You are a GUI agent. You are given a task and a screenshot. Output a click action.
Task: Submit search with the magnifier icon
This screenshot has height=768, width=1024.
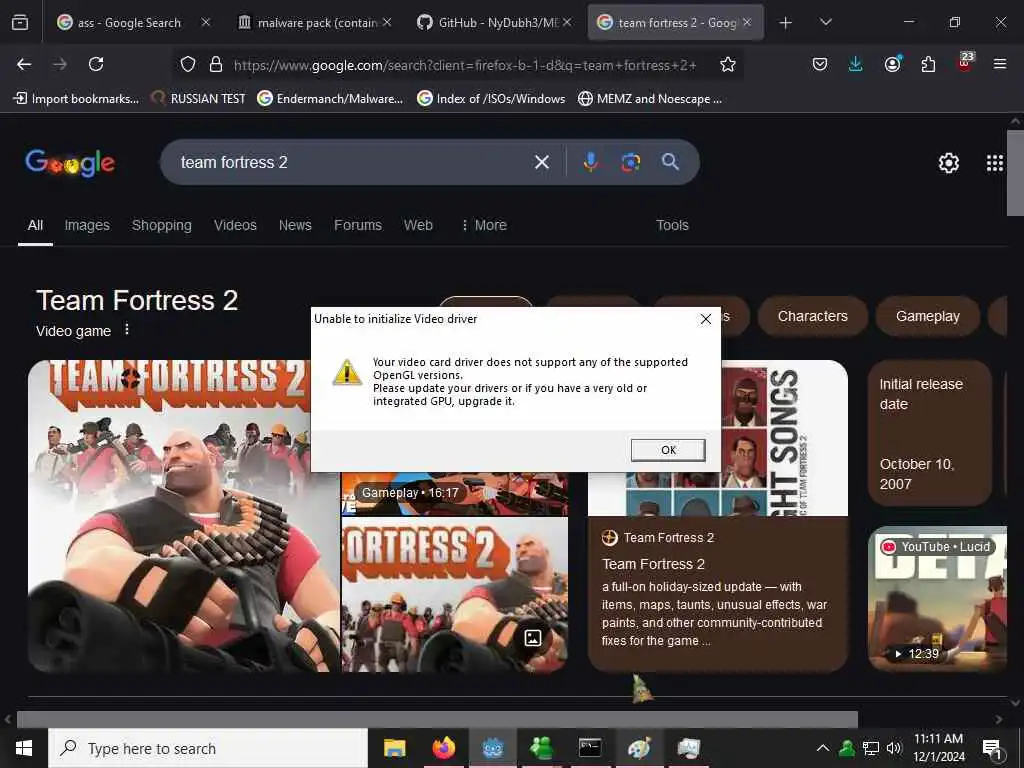click(670, 162)
